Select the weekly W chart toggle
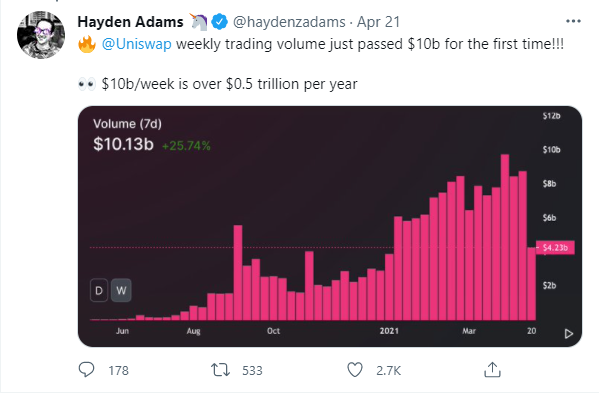Viewport: 599px width, 393px height. tap(121, 290)
